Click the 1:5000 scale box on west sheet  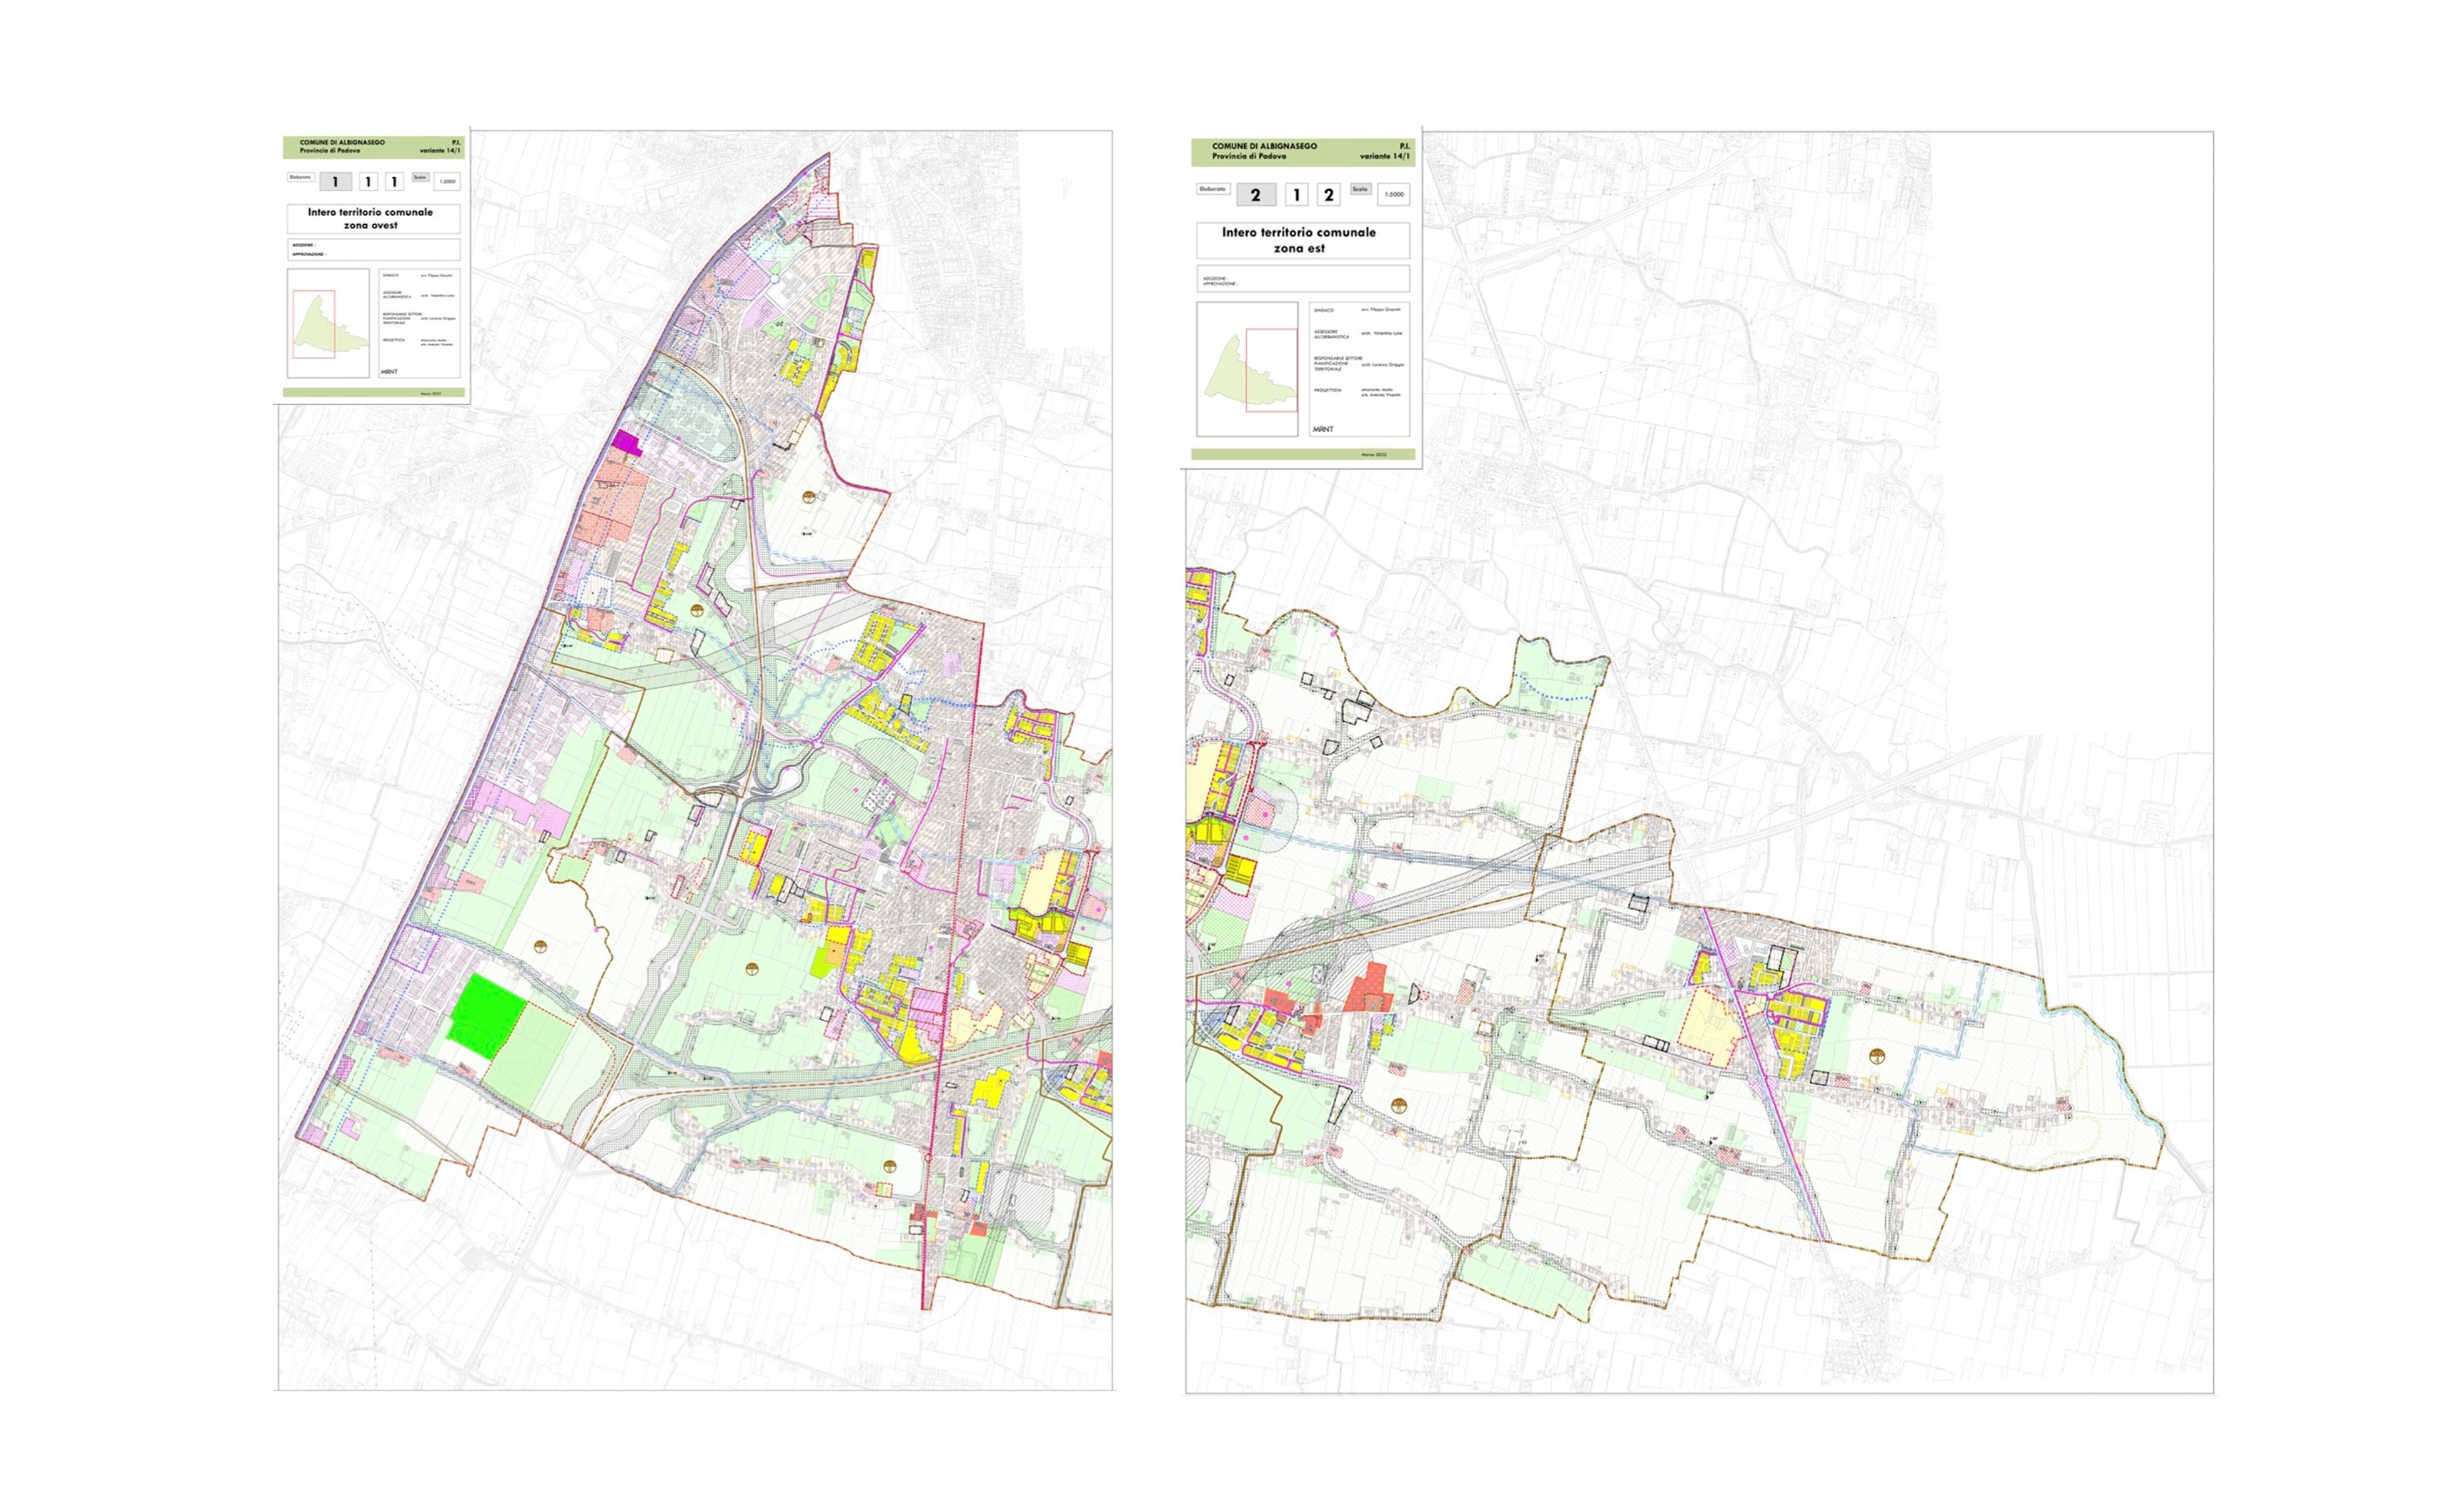[x=447, y=182]
